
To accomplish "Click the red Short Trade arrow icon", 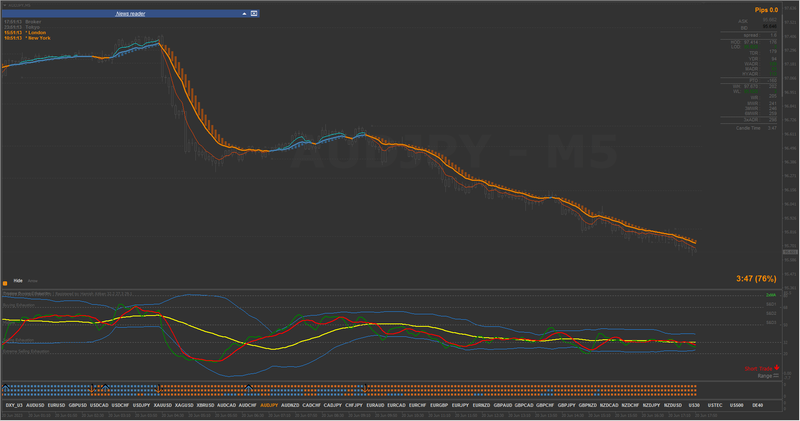I will [x=777, y=367].
